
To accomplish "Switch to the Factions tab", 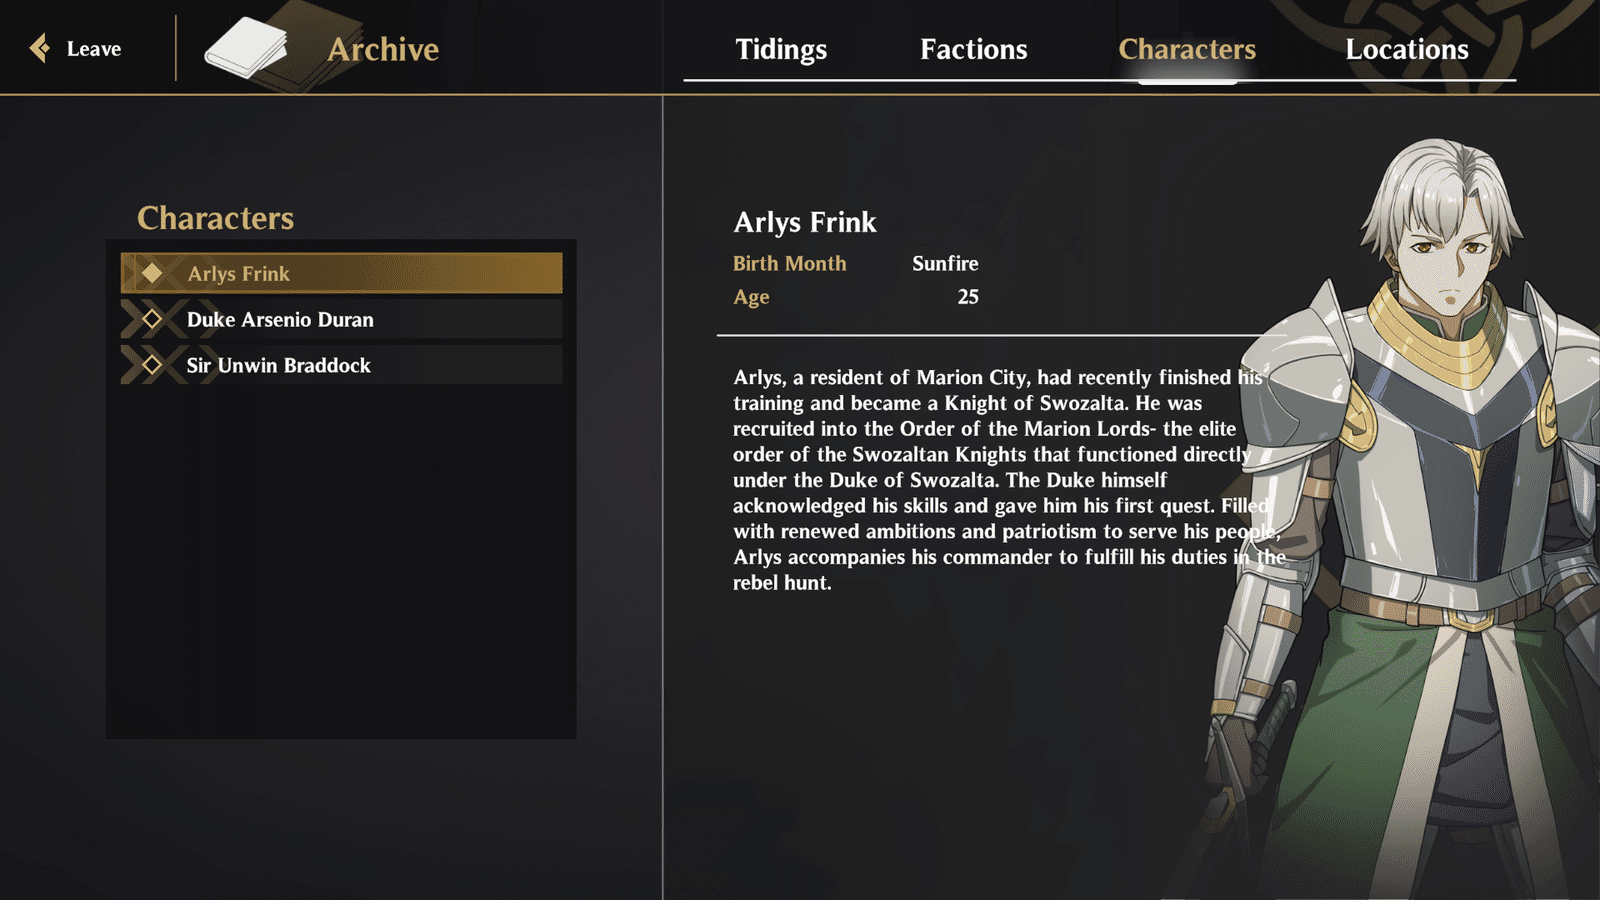I will click(973, 49).
